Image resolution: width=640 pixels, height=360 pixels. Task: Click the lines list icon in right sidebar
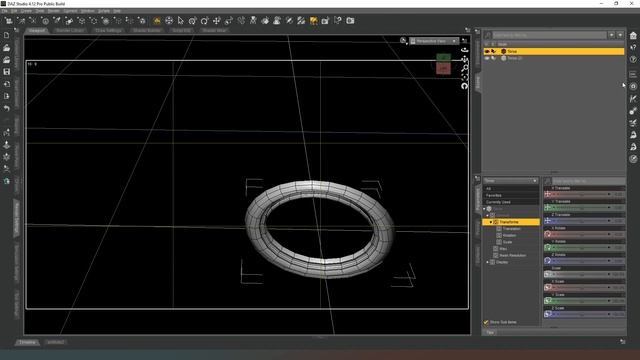(x=633, y=74)
